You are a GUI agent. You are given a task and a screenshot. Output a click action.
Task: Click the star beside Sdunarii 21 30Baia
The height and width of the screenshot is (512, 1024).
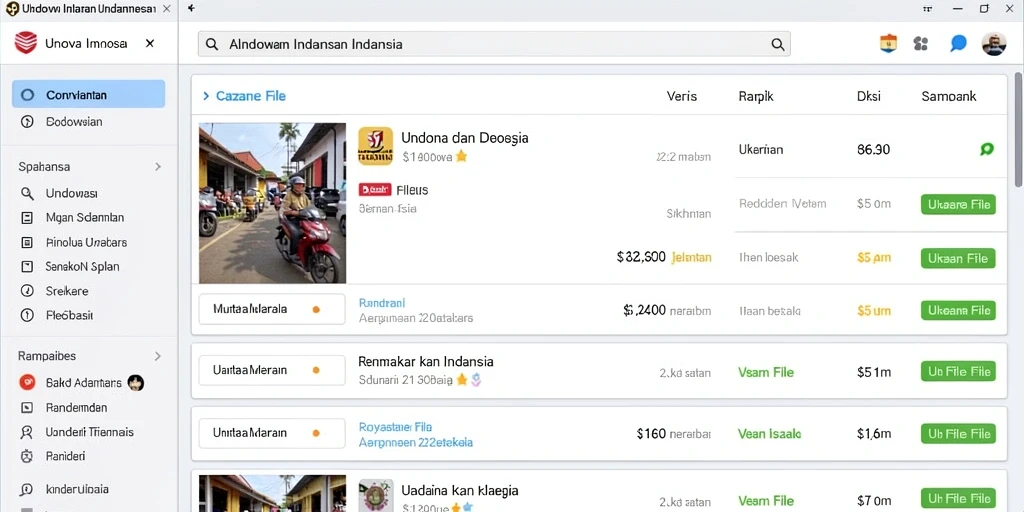[x=461, y=379]
